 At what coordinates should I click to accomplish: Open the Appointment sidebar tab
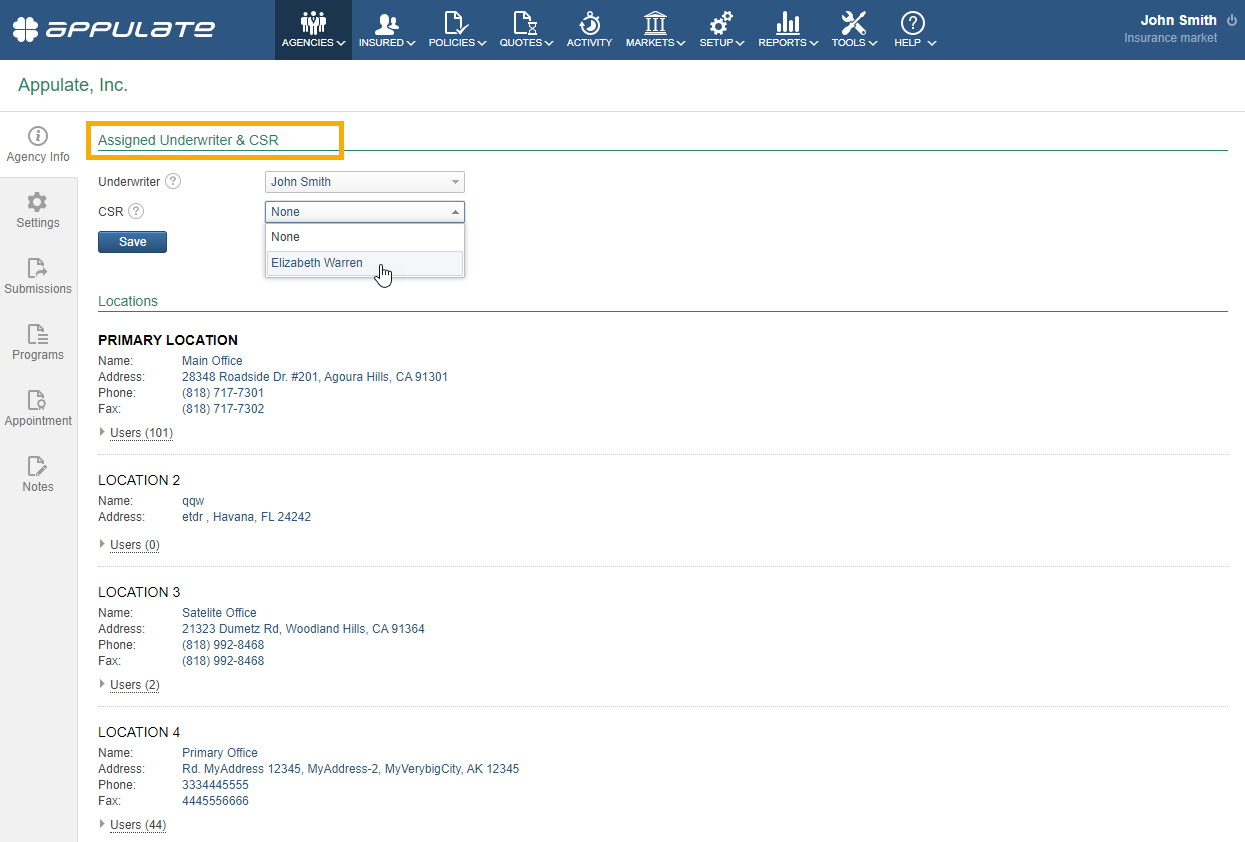(x=38, y=409)
